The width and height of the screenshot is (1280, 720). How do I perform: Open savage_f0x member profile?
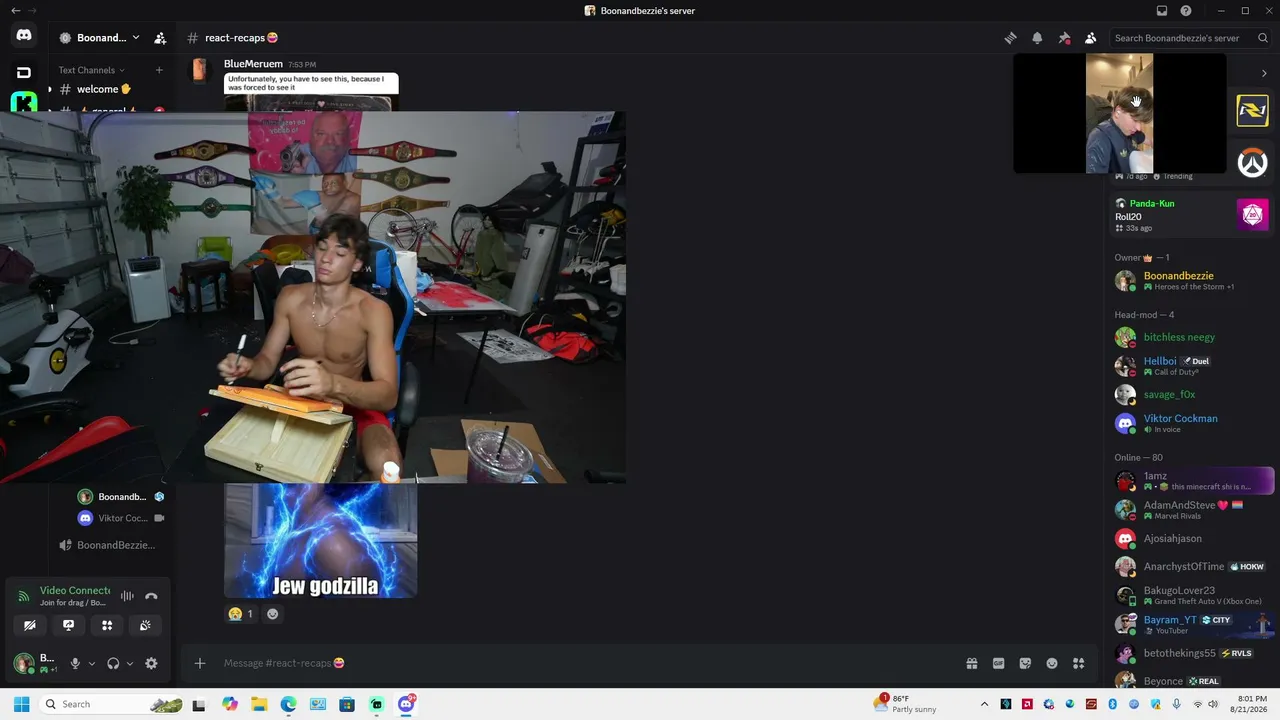pos(1191,394)
